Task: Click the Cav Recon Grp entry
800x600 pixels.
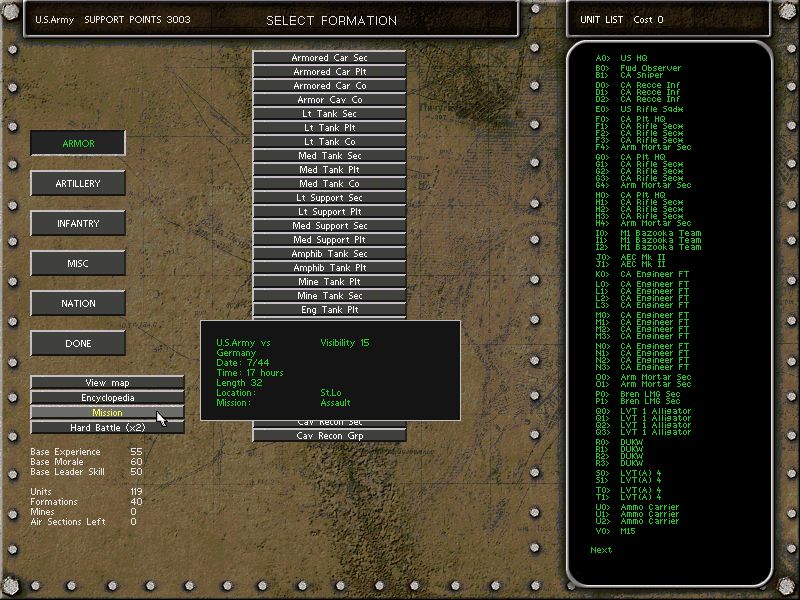Action: tap(332, 436)
